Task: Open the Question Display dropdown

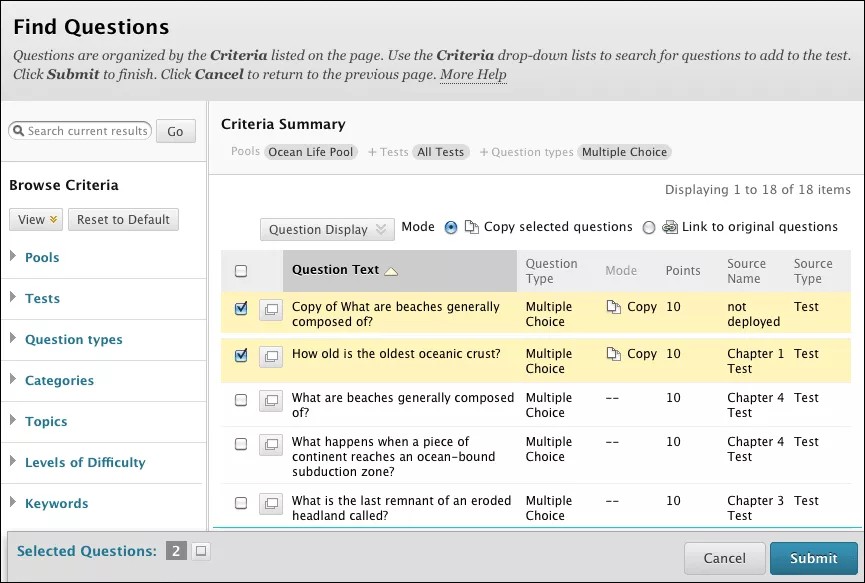Action: pyautogui.click(x=327, y=229)
